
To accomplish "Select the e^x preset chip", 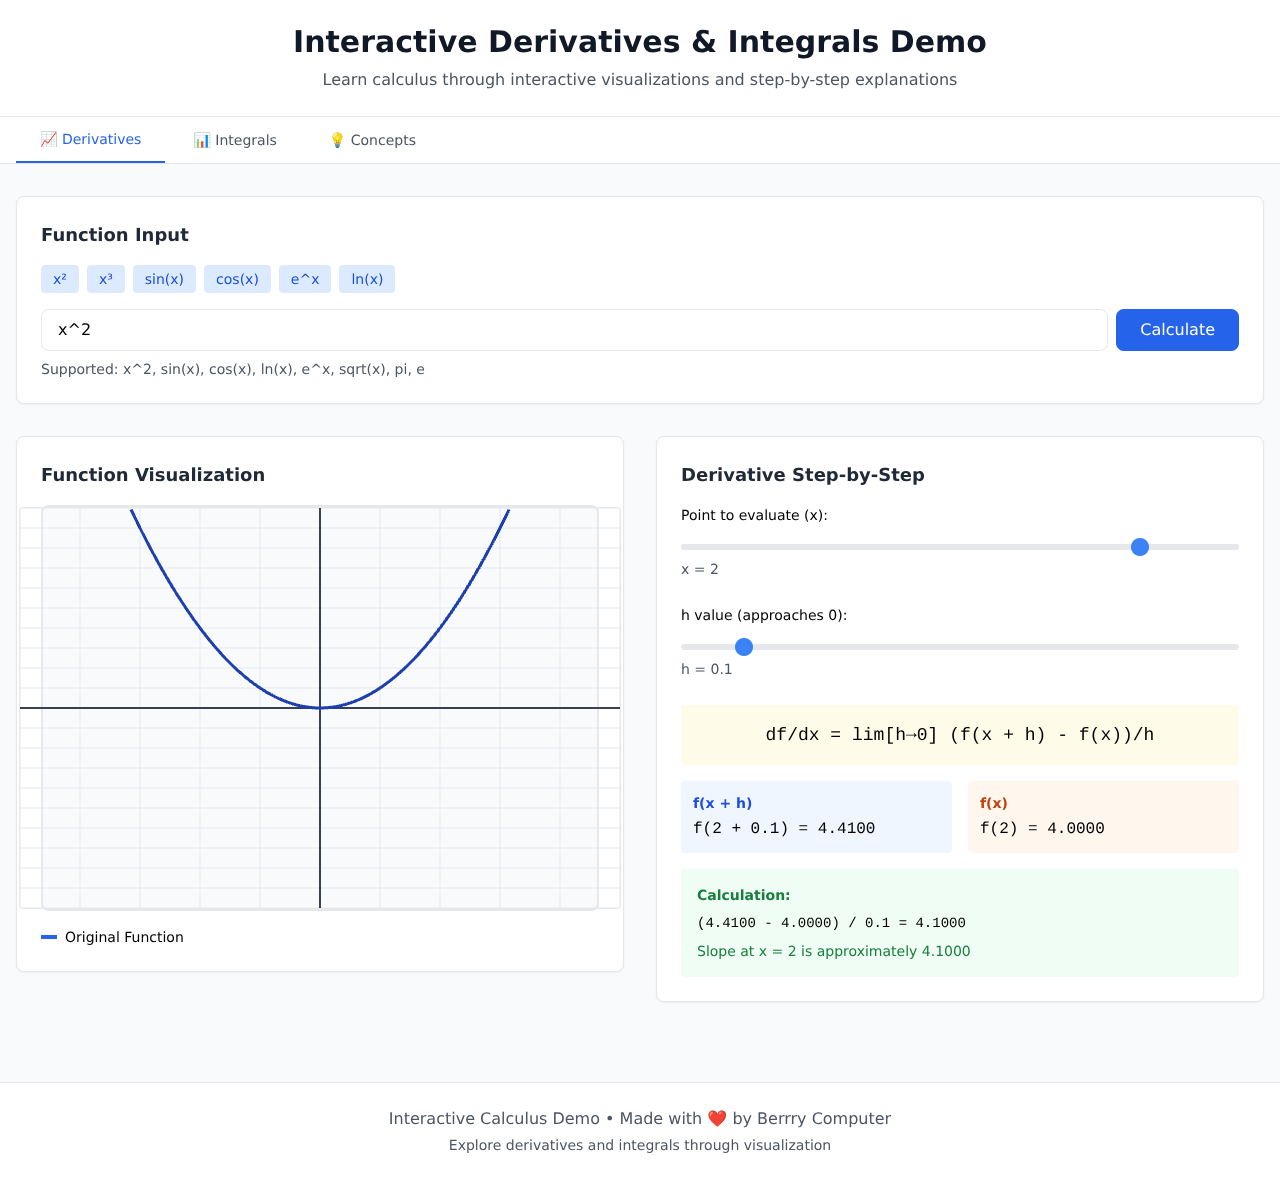I will pyautogui.click(x=305, y=279).
